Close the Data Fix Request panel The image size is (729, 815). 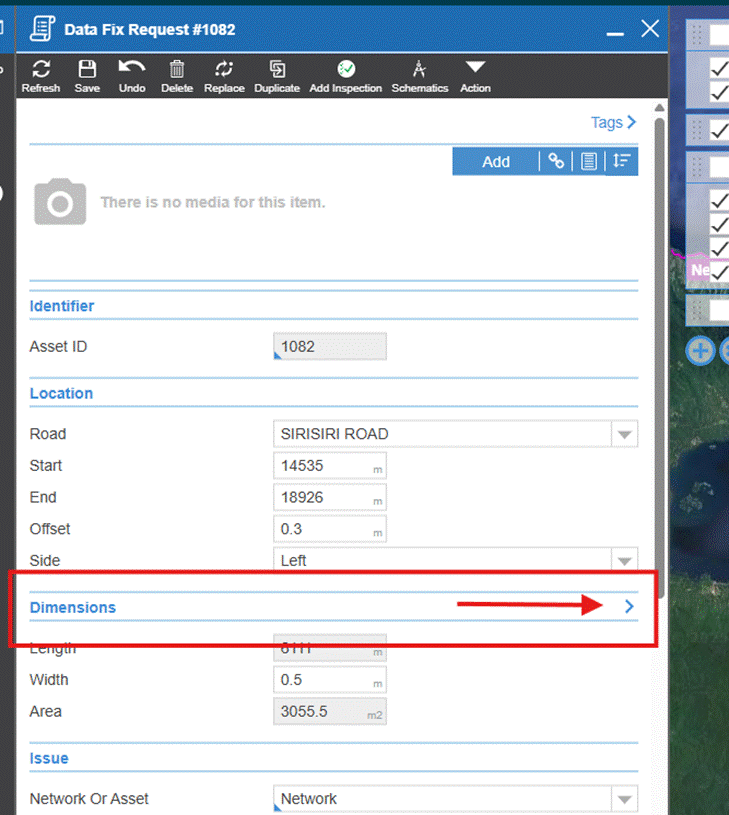(650, 29)
